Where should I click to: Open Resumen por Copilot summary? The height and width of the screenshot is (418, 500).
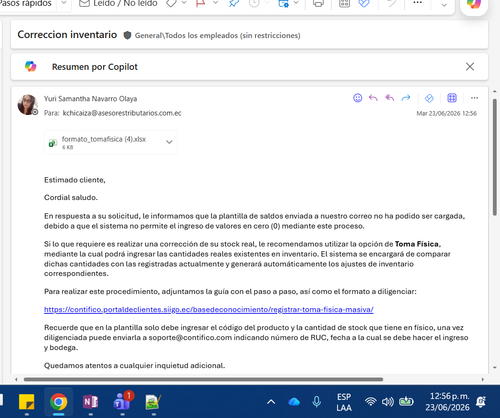95,67
